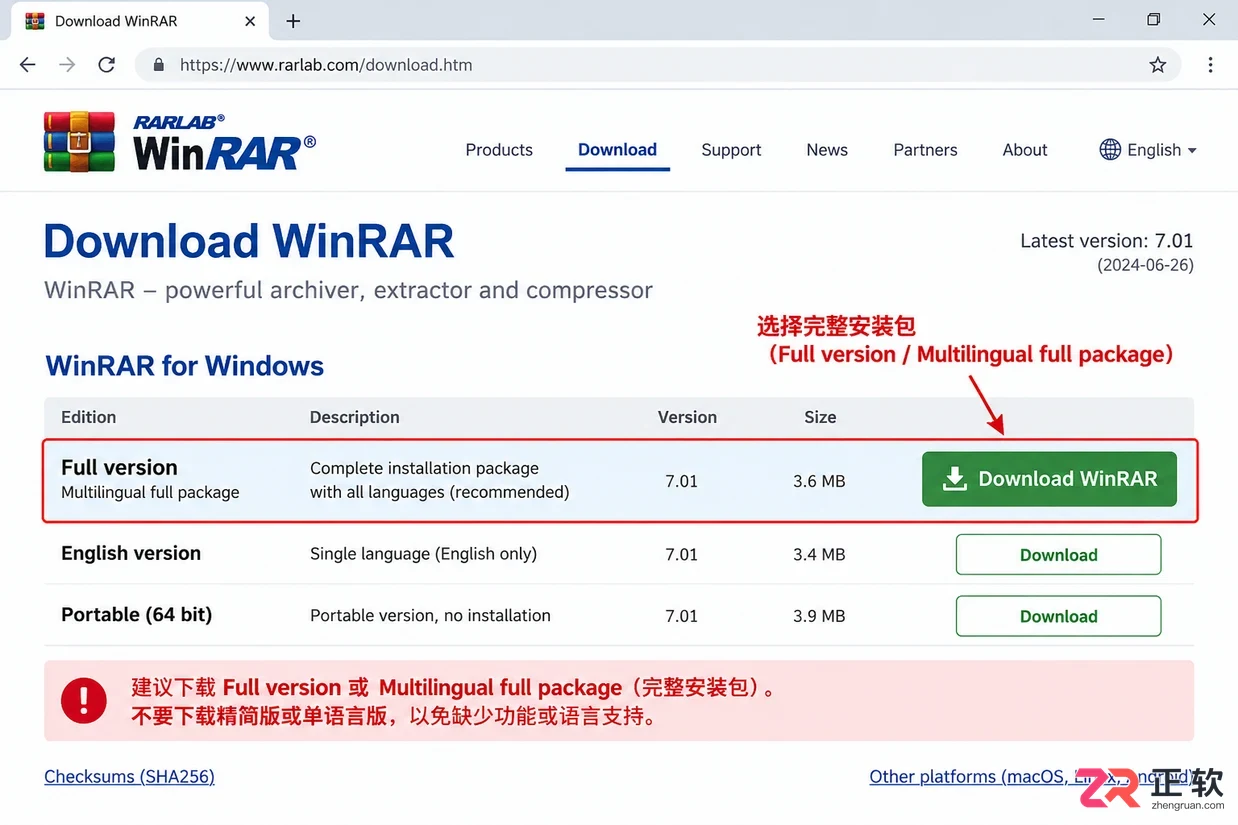1238x825 pixels.
Task: Click the red exclamation warning icon
Action: (x=84, y=700)
